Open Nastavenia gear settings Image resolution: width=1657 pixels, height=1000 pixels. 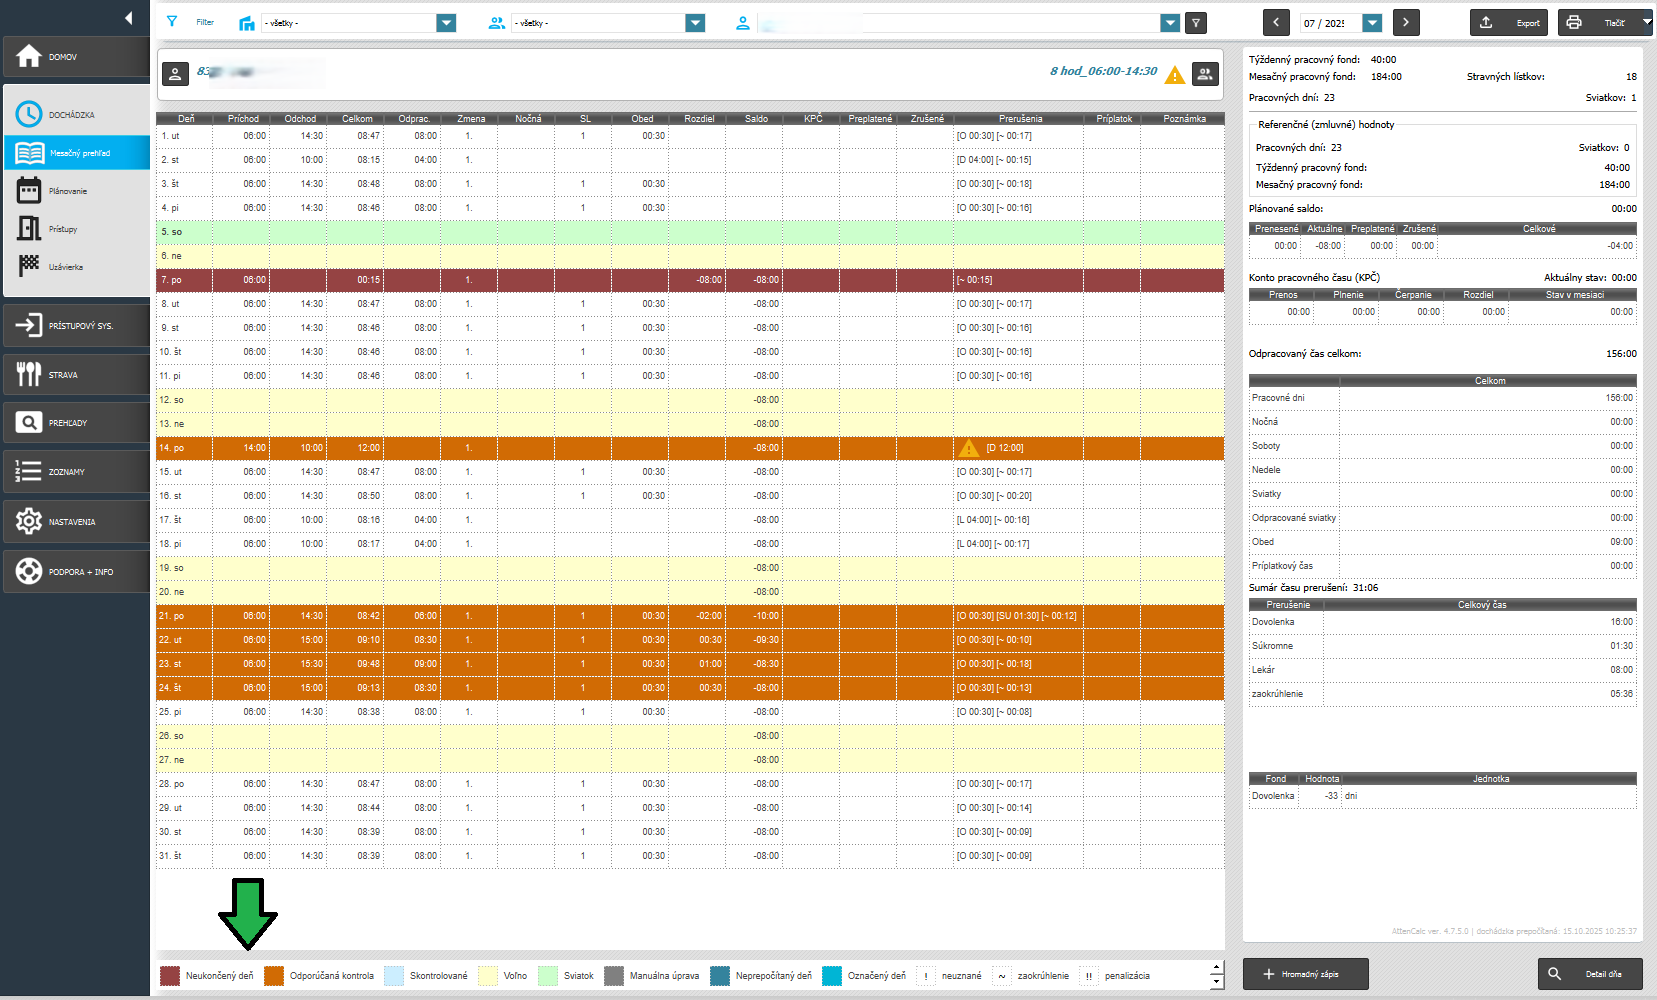pos(29,522)
